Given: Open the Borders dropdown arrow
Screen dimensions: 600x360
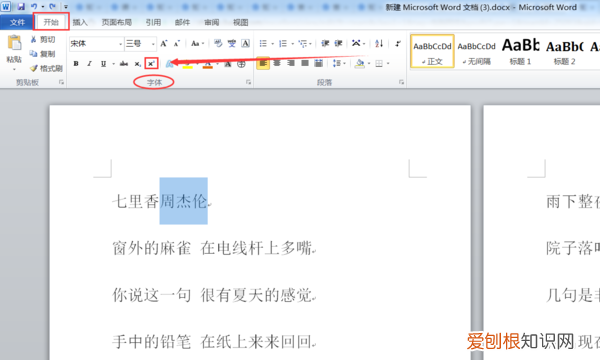Looking at the screenshot, I should click(388, 64).
